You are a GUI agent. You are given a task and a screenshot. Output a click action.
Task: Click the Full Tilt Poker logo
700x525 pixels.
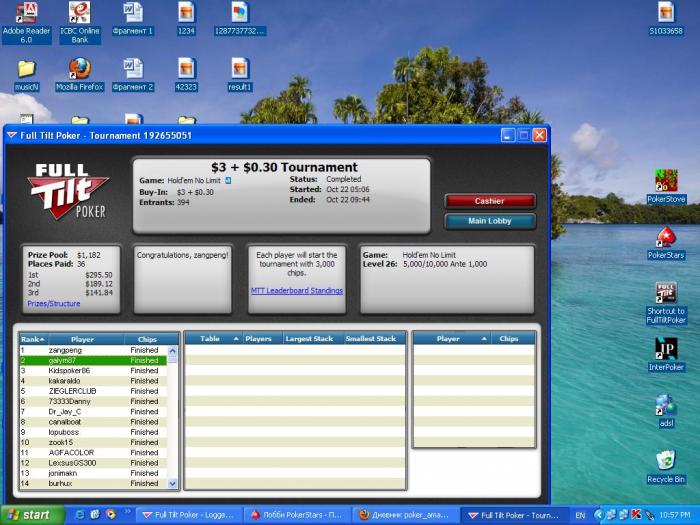[68, 192]
